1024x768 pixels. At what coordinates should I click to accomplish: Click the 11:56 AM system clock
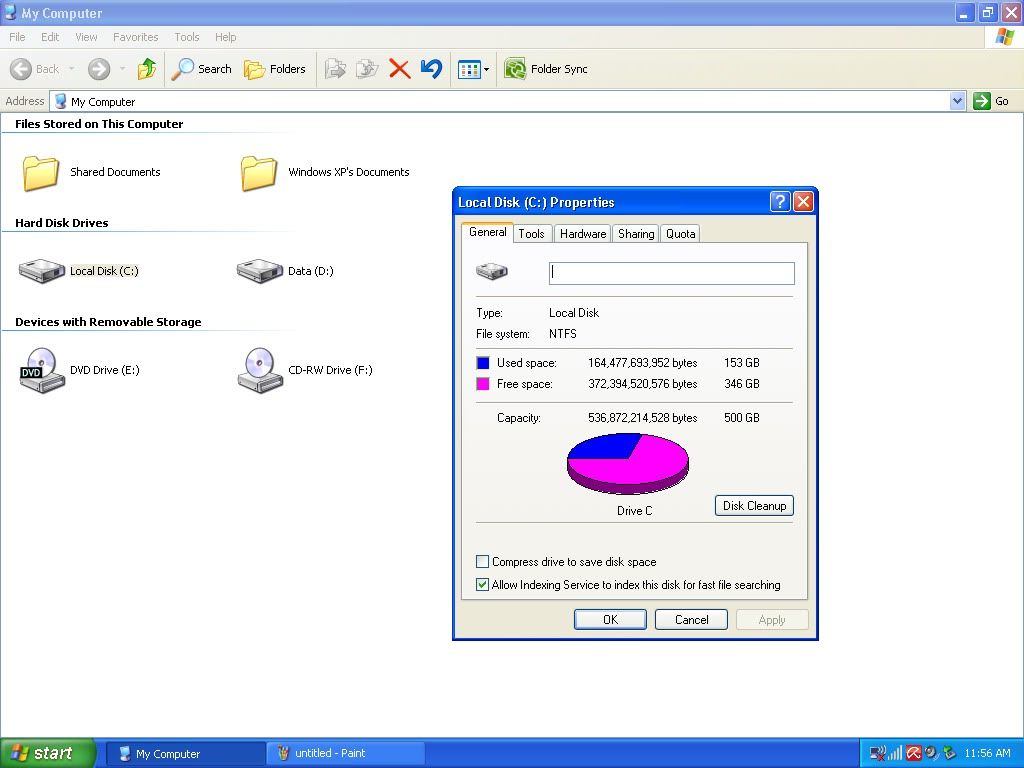point(987,754)
